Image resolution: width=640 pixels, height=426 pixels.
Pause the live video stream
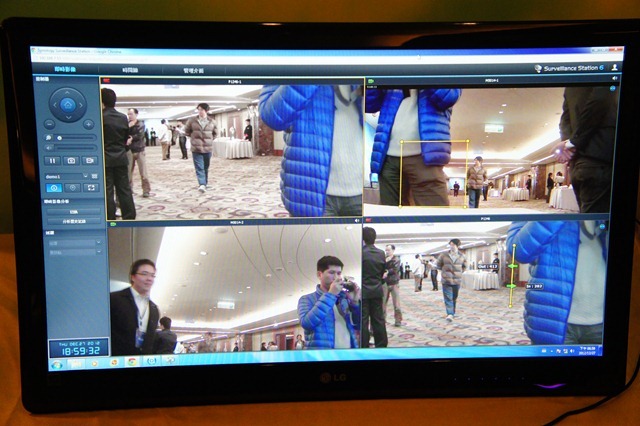52,161
